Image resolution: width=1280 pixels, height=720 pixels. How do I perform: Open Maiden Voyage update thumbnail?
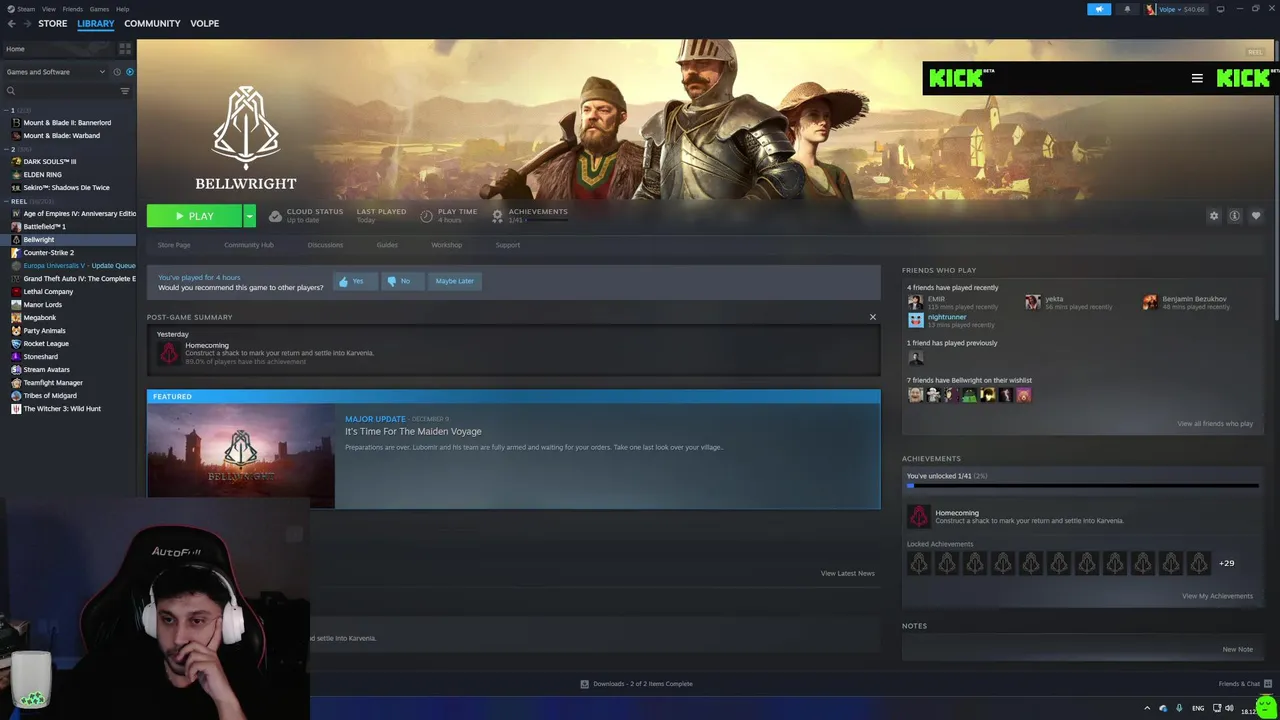pos(241,457)
